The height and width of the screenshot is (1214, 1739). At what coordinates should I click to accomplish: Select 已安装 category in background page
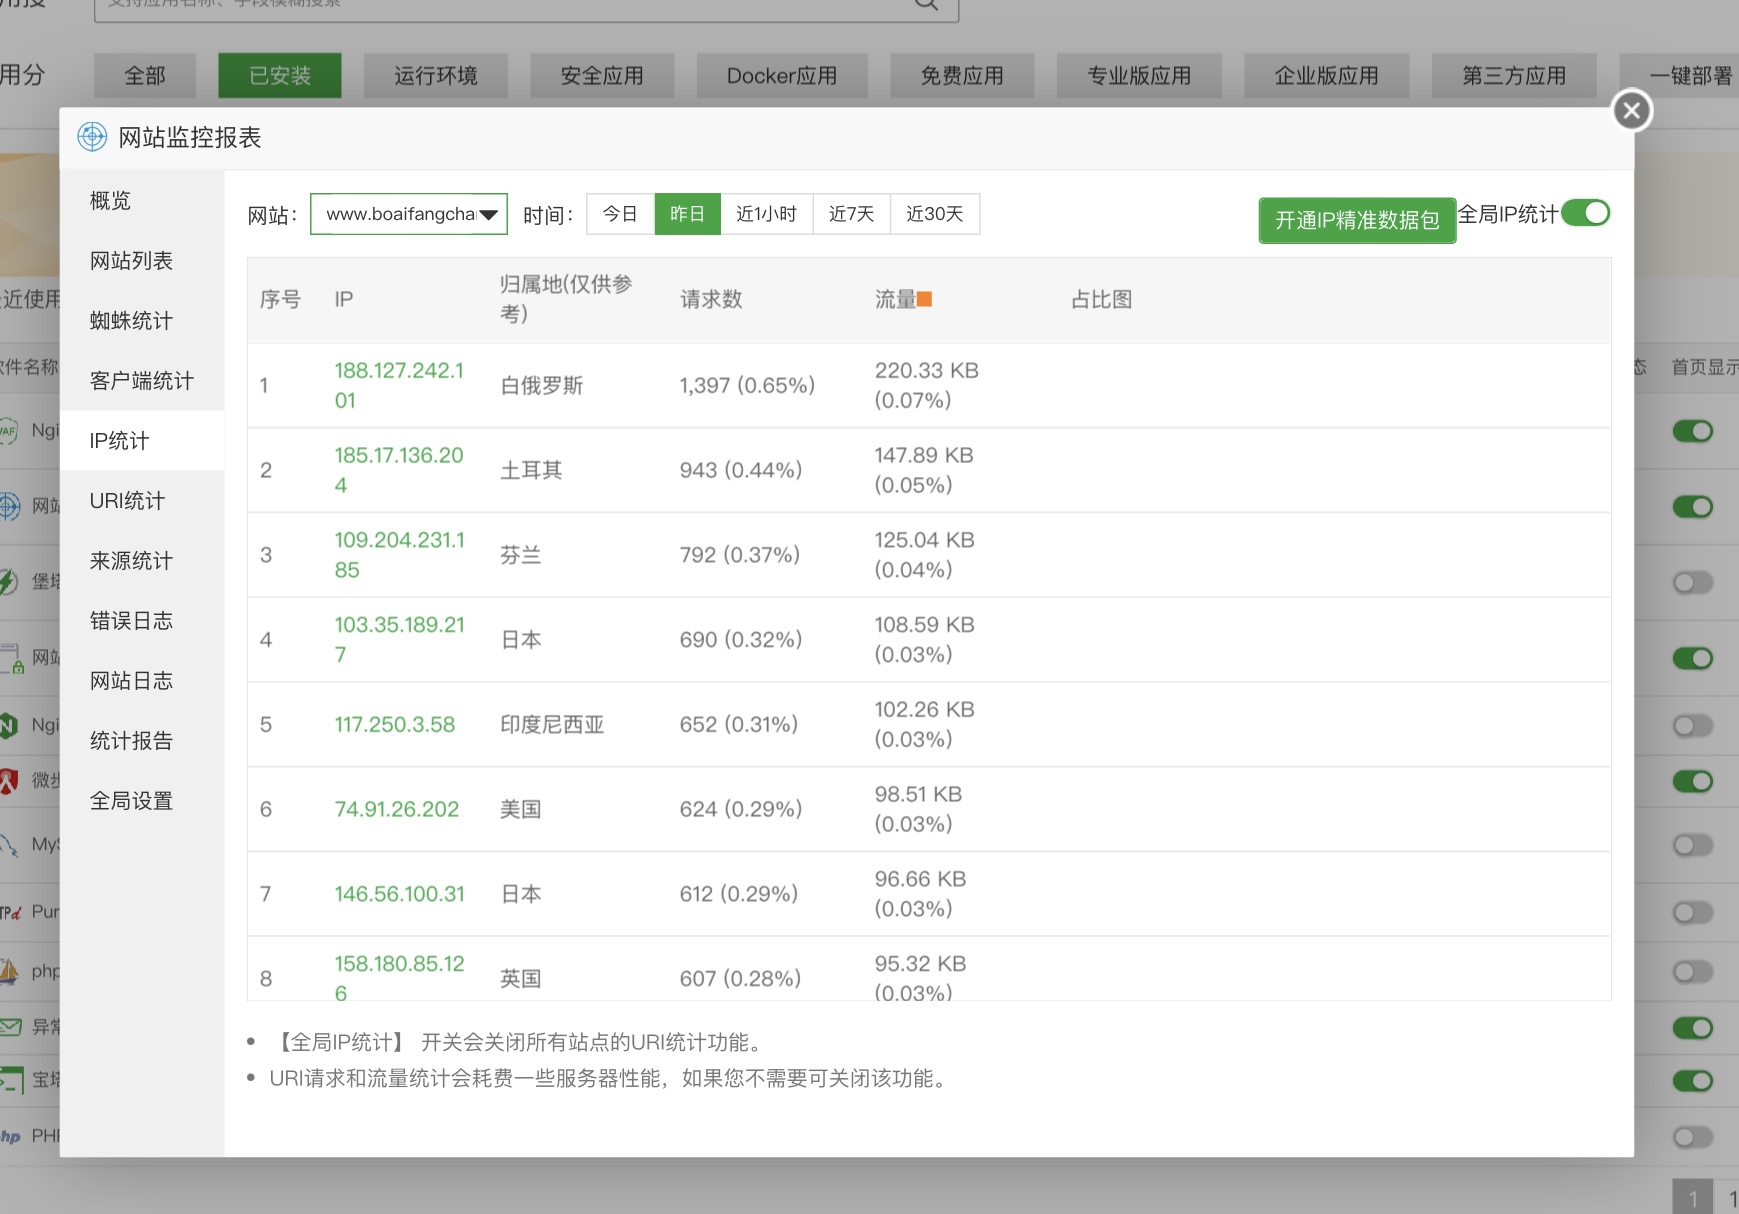[x=280, y=76]
